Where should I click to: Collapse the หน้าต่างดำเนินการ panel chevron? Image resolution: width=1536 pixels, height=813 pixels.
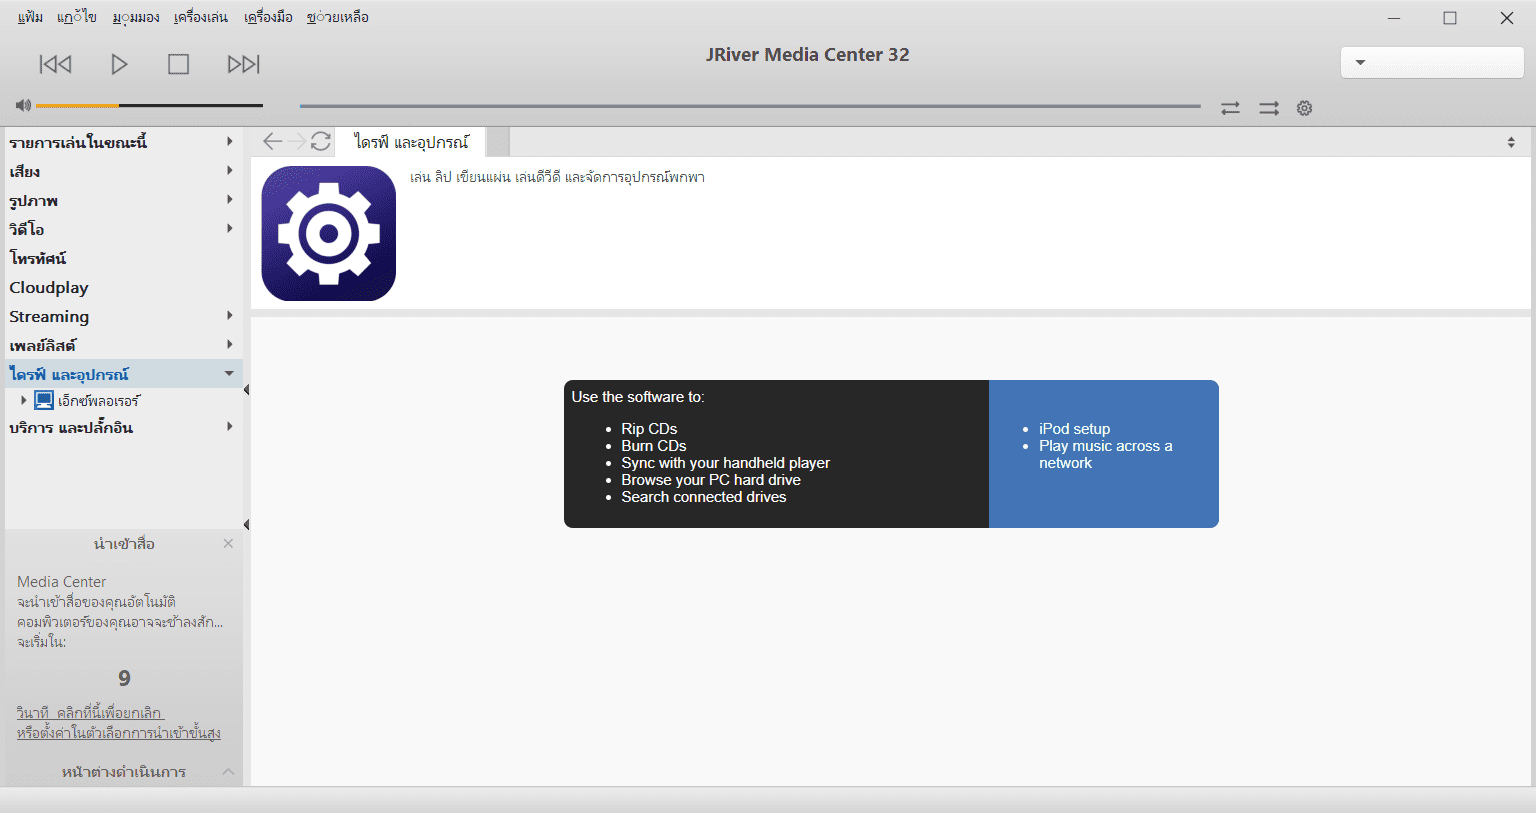pos(228,771)
